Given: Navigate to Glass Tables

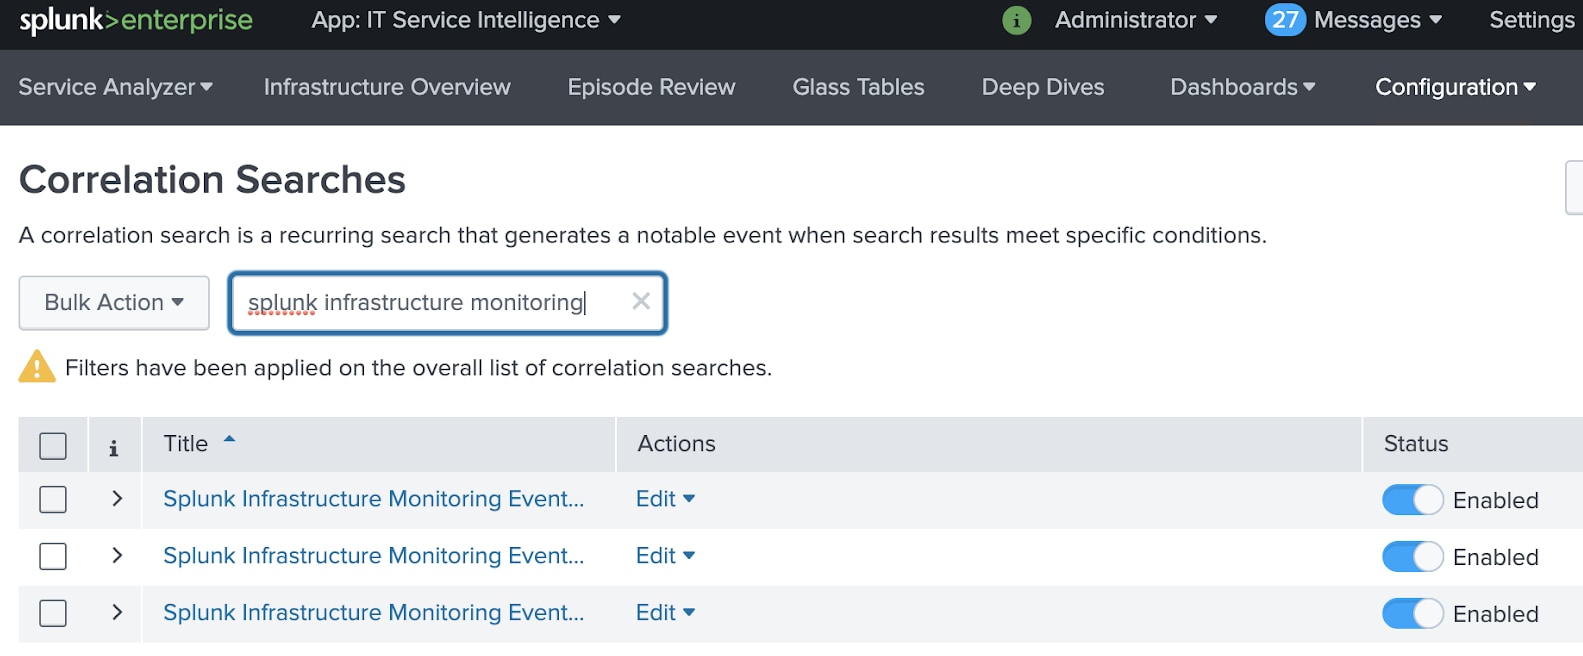Looking at the screenshot, I should pos(858,87).
